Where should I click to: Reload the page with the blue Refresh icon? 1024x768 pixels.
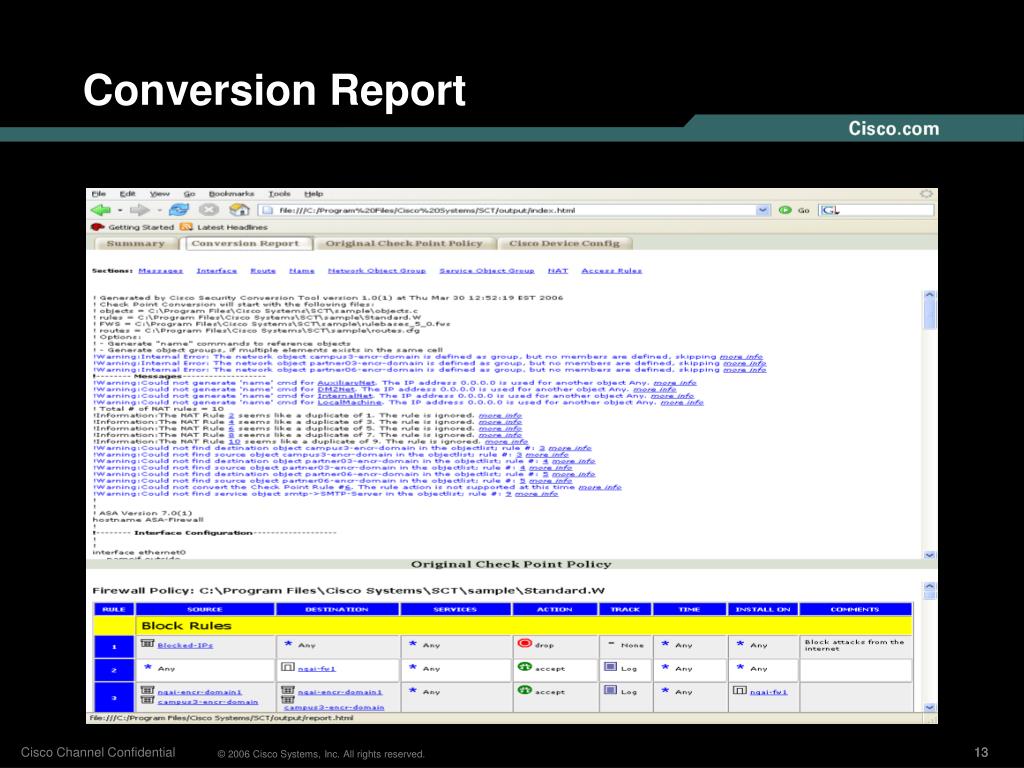point(179,210)
